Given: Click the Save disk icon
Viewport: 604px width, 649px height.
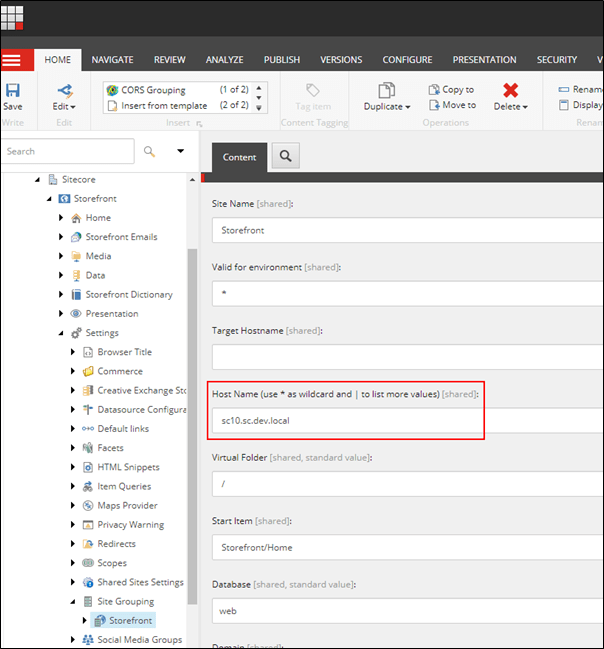Looking at the screenshot, I should click(x=12, y=90).
